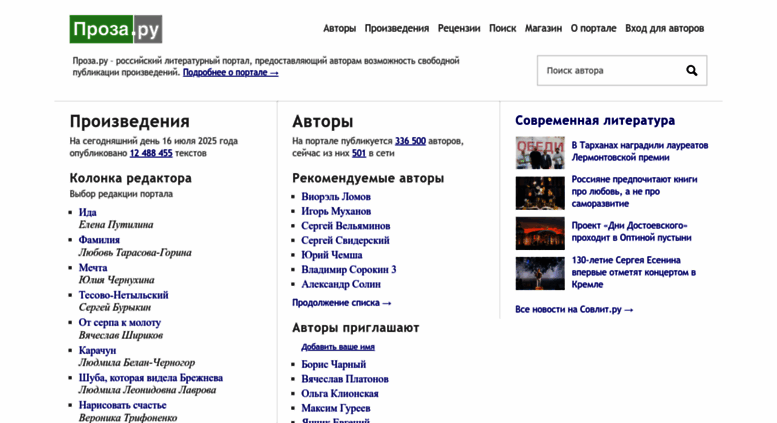Open author Максим Гуреев

(335, 408)
